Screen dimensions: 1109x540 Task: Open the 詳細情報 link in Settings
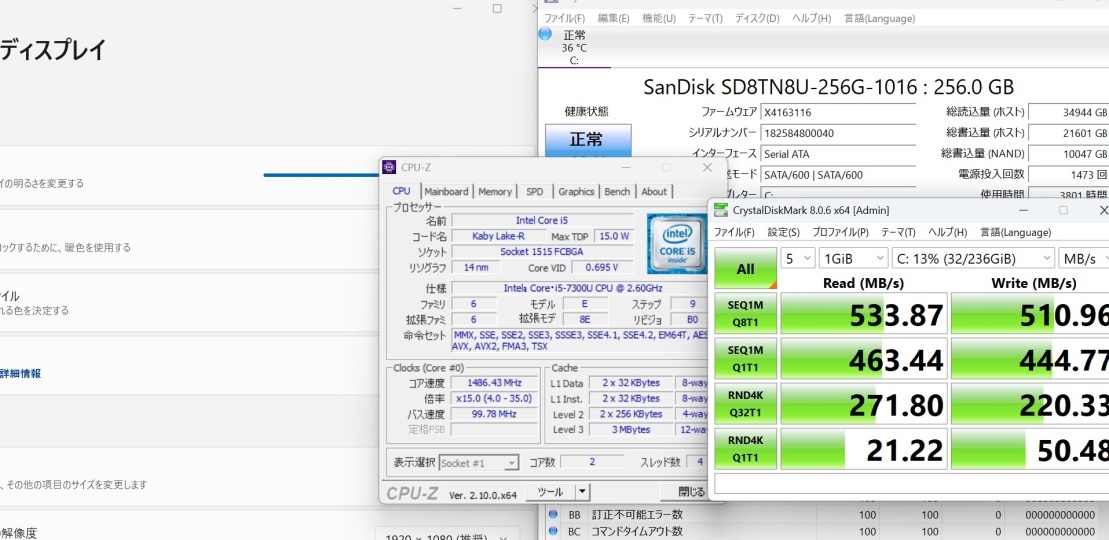21,373
